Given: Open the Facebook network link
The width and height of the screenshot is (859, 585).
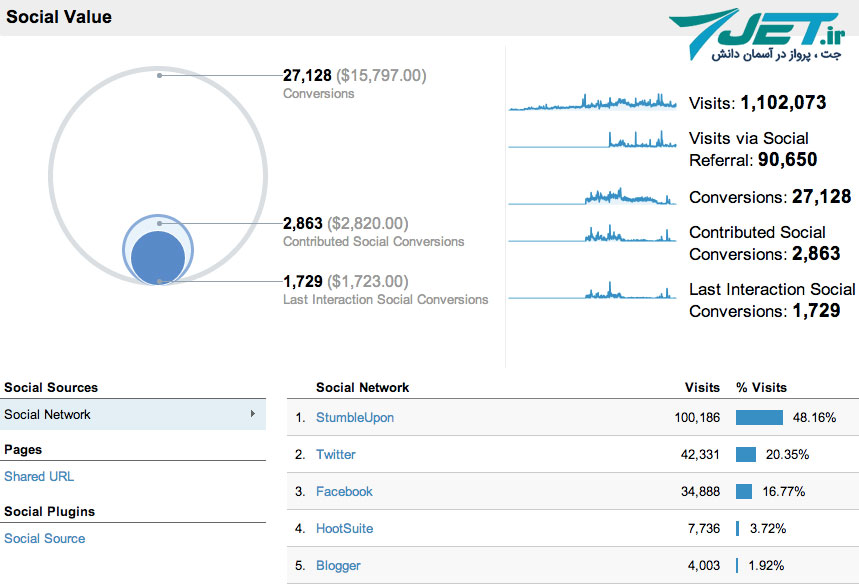Looking at the screenshot, I should [x=344, y=491].
